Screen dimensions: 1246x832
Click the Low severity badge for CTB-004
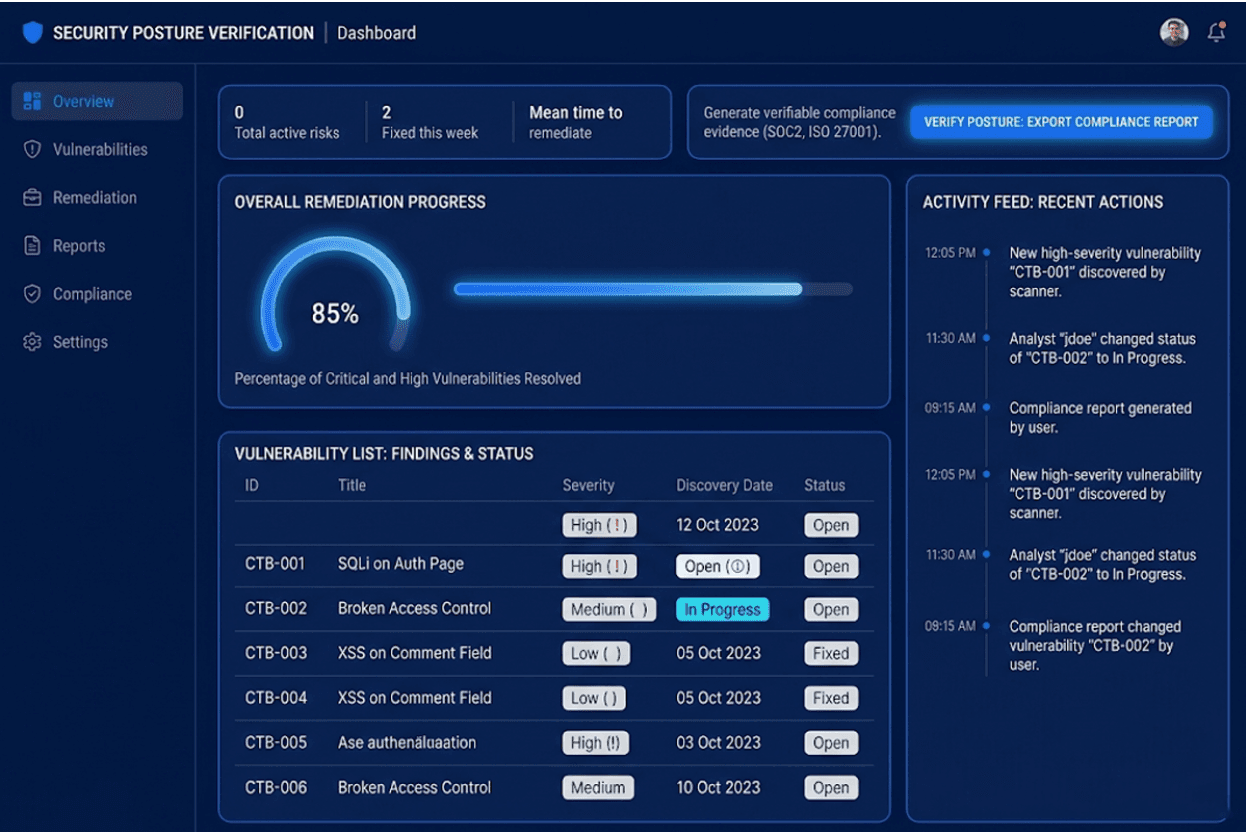tap(594, 698)
